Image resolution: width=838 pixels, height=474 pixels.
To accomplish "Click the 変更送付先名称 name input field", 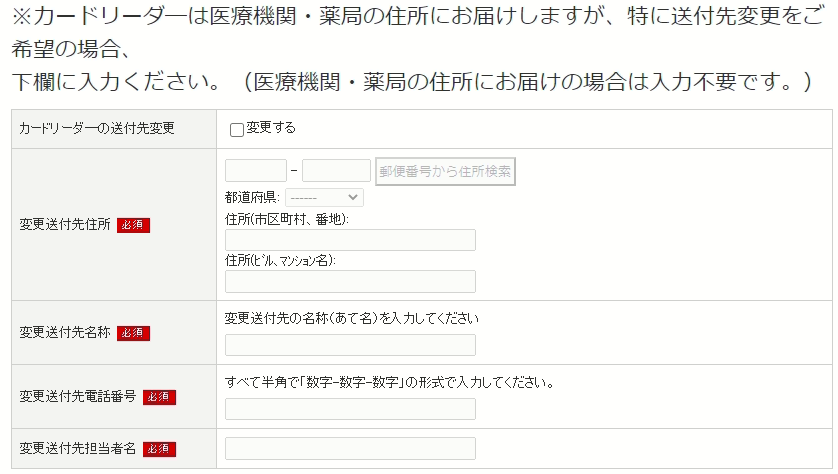I will (350, 345).
